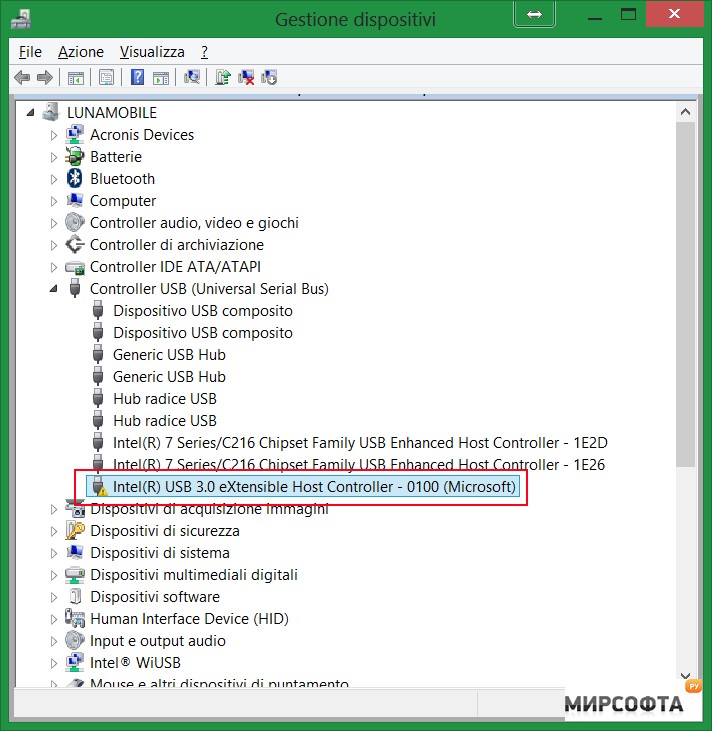Screen dimensions: 712x731
Task: Show console tree toolbar icon
Action: click(x=76, y=77)
